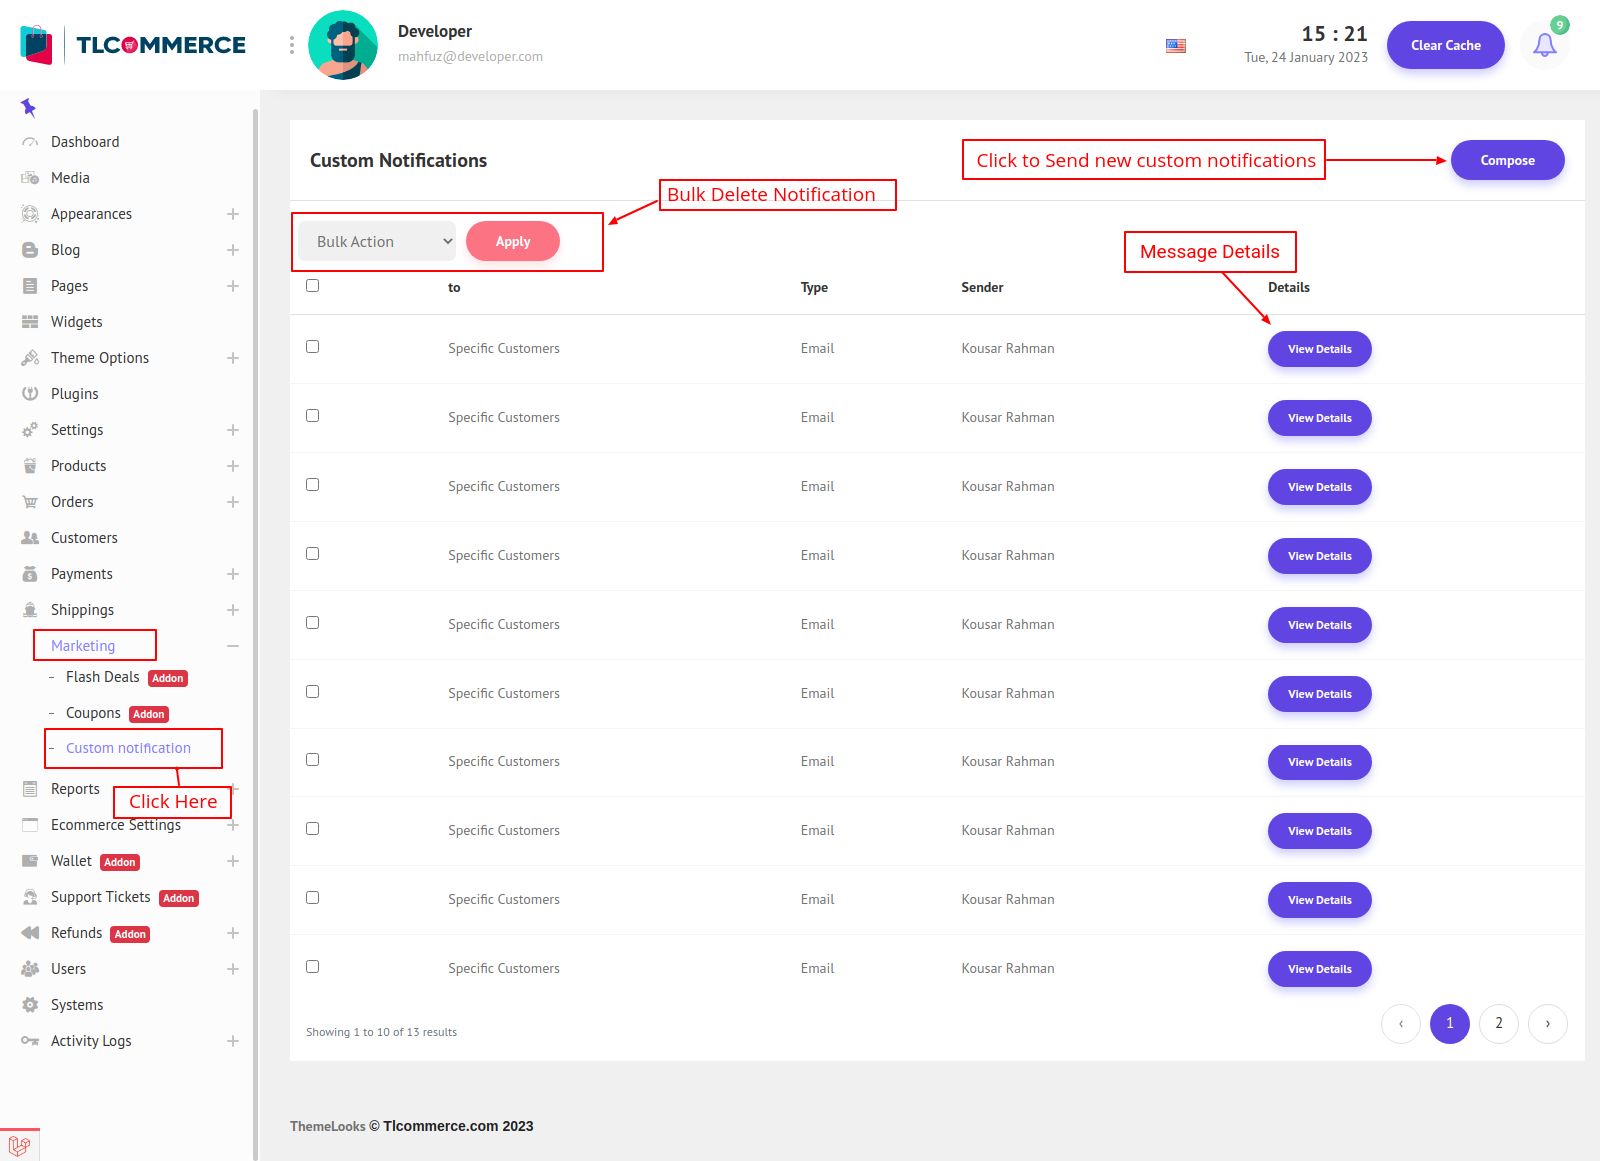Open the Laravel debug icon at bottom-left
The width and height of the screenshot is (1600, 1161).
pyautogui.click(x=19, y=1145)
